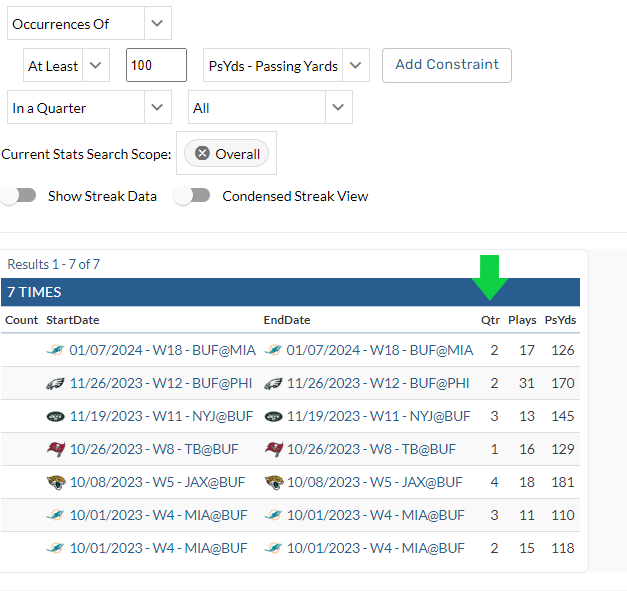The image size is (627, 591).
Task: Click the Add Constraint button
Action: tap(446, 65)
